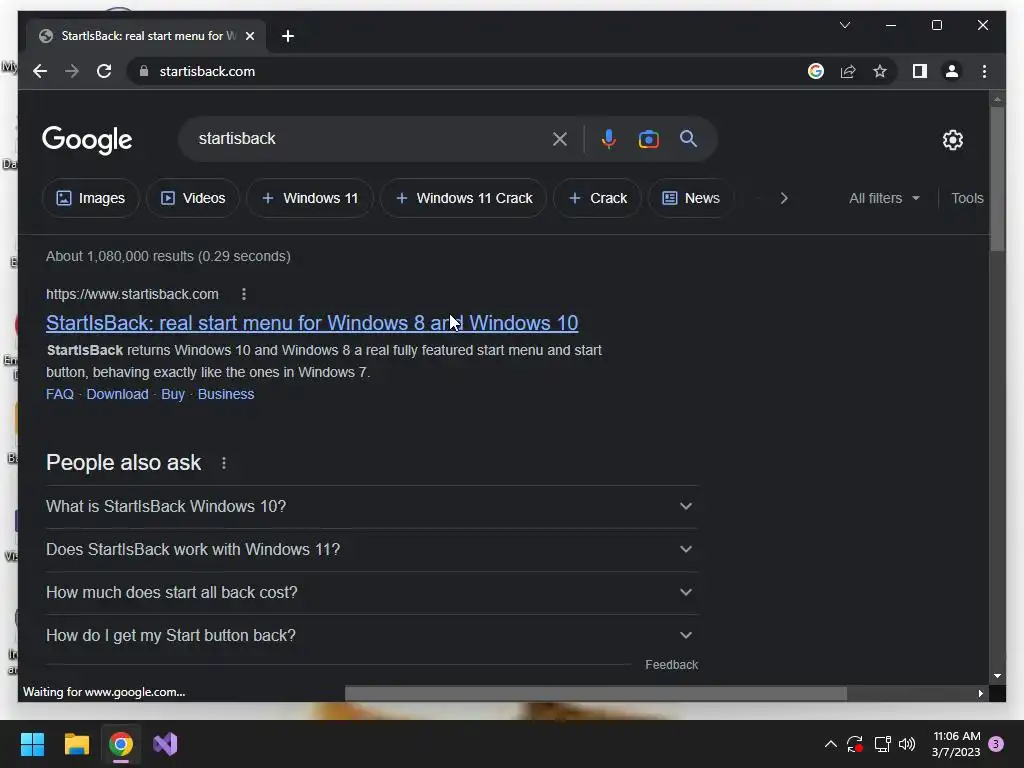Click the horizontal scrollbar thumb

[596, 693]
